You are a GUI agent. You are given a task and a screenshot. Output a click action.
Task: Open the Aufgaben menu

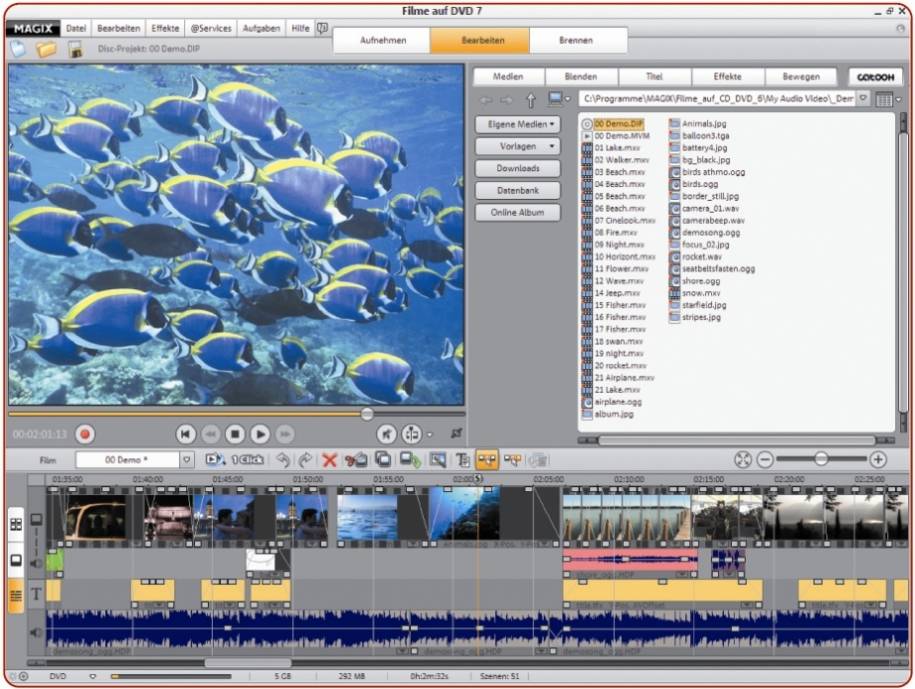[x=261, y=28]
